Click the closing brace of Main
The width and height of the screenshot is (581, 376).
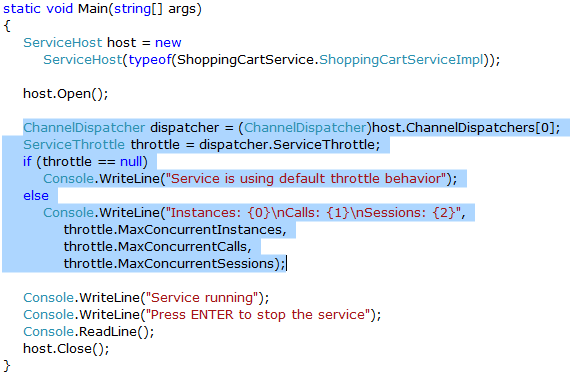[7, 366]
